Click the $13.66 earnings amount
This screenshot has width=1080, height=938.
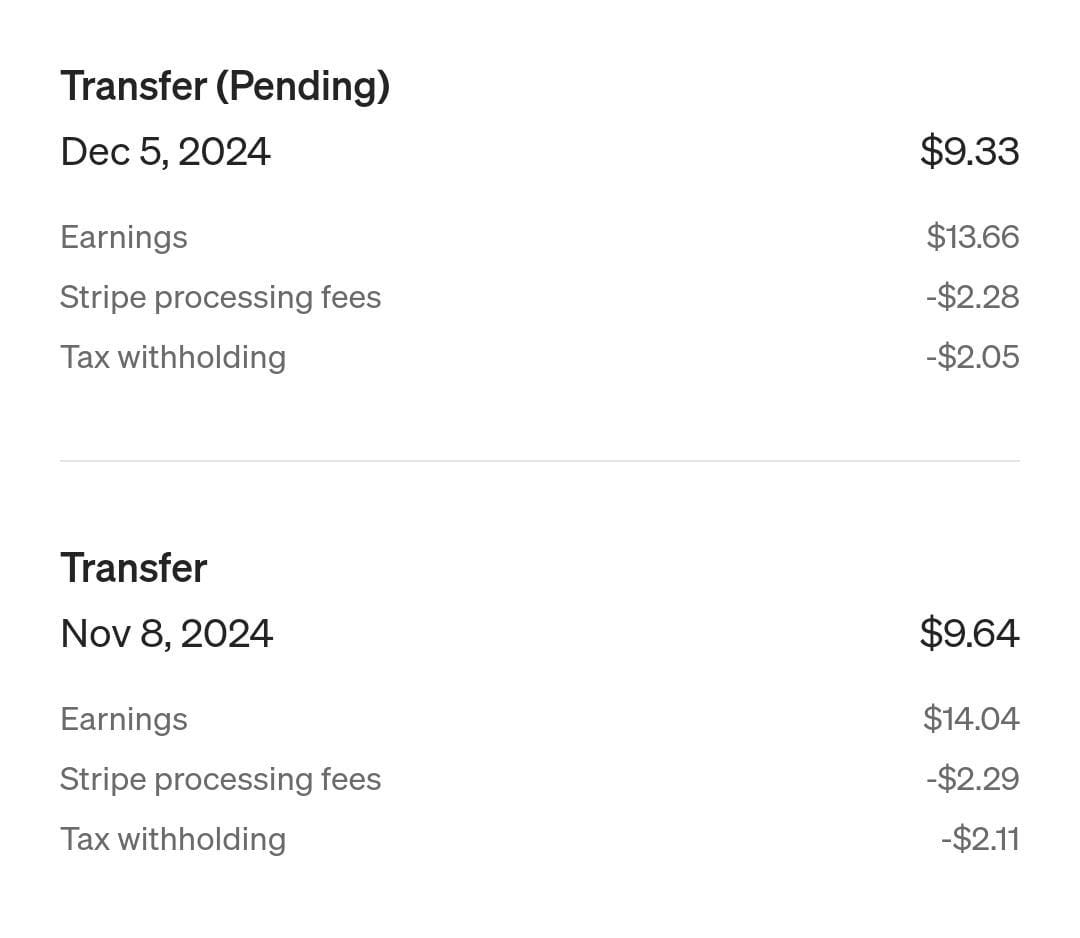tap(972, 237)
